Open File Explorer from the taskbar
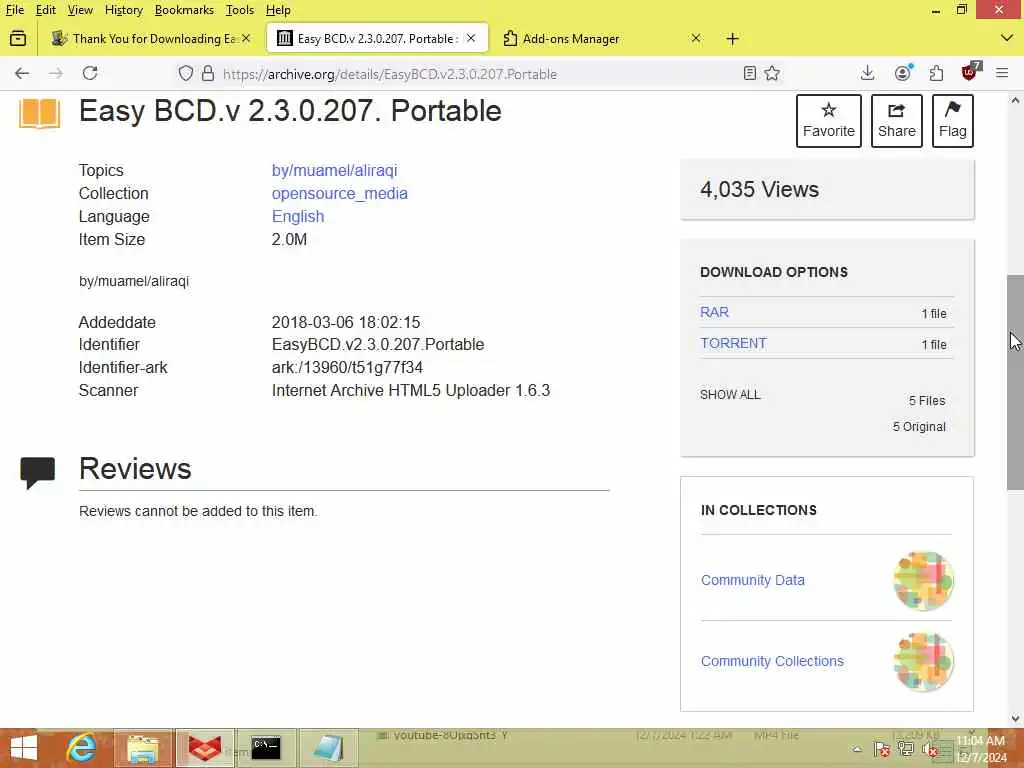 (x=143, y=748)
